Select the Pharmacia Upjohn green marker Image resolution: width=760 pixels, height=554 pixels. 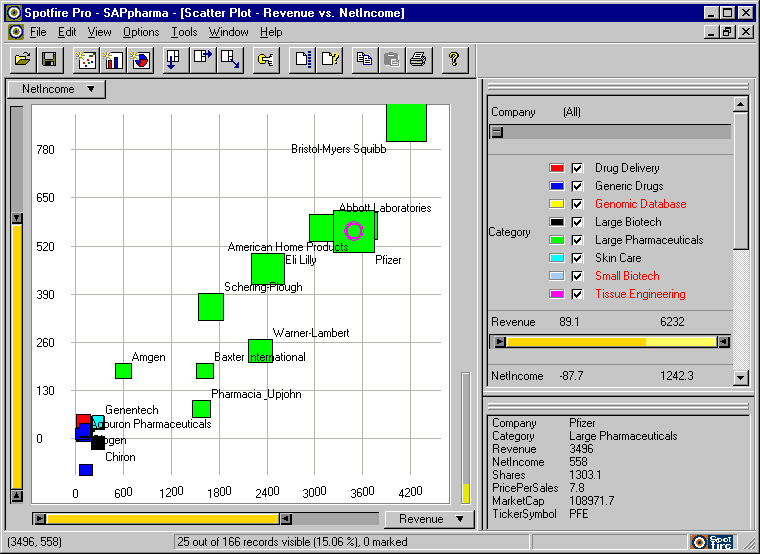201,409
